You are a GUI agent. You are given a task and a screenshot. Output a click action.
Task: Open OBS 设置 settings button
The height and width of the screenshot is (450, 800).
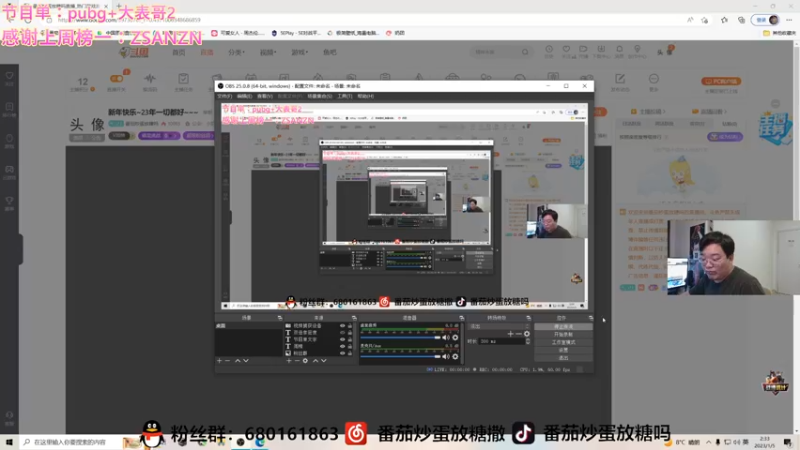click(563, 350)
